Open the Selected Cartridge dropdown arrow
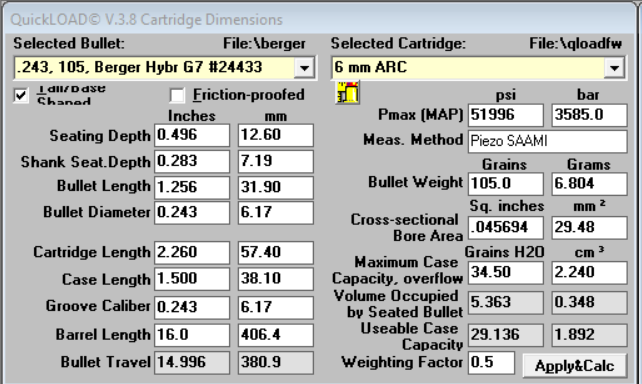 tap(614, 68)
